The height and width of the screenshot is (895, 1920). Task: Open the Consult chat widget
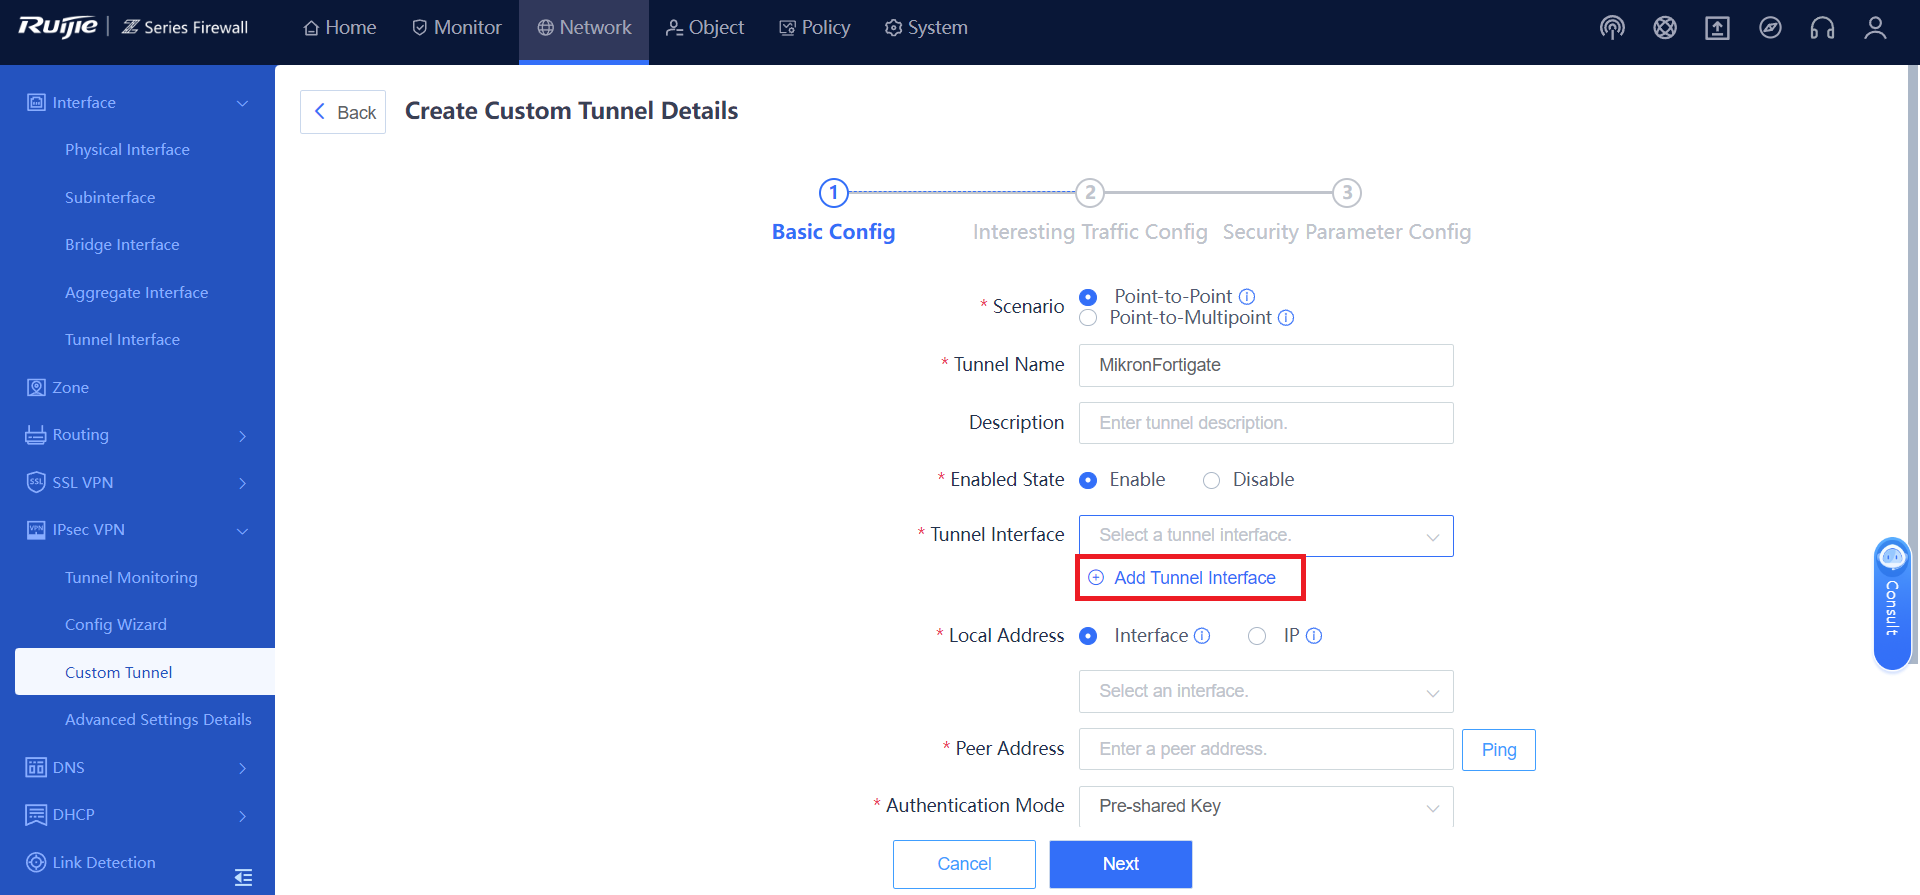pos(1892,604)
